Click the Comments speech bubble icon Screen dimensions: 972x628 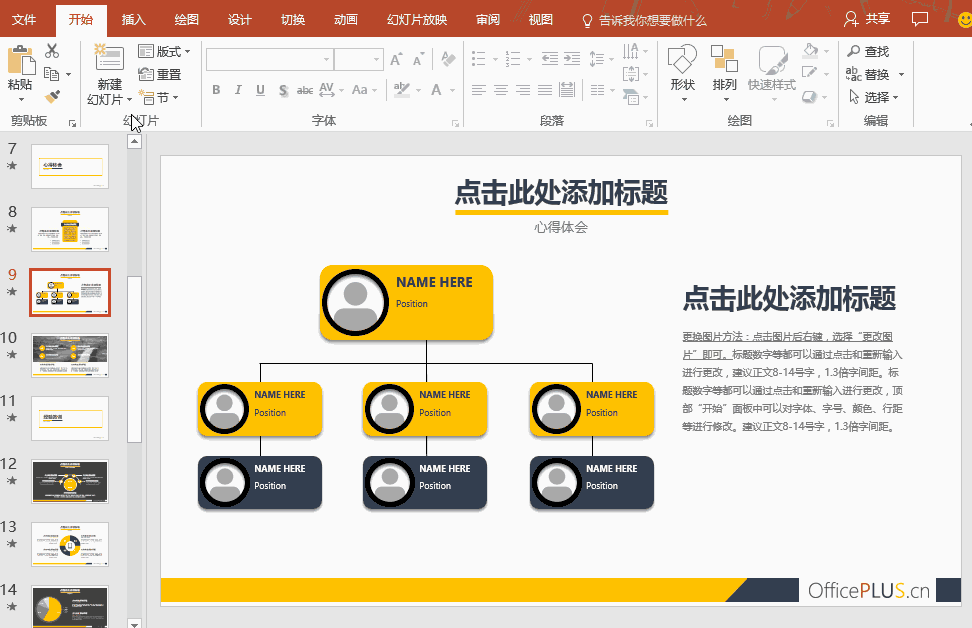click(x=920, y=19)
